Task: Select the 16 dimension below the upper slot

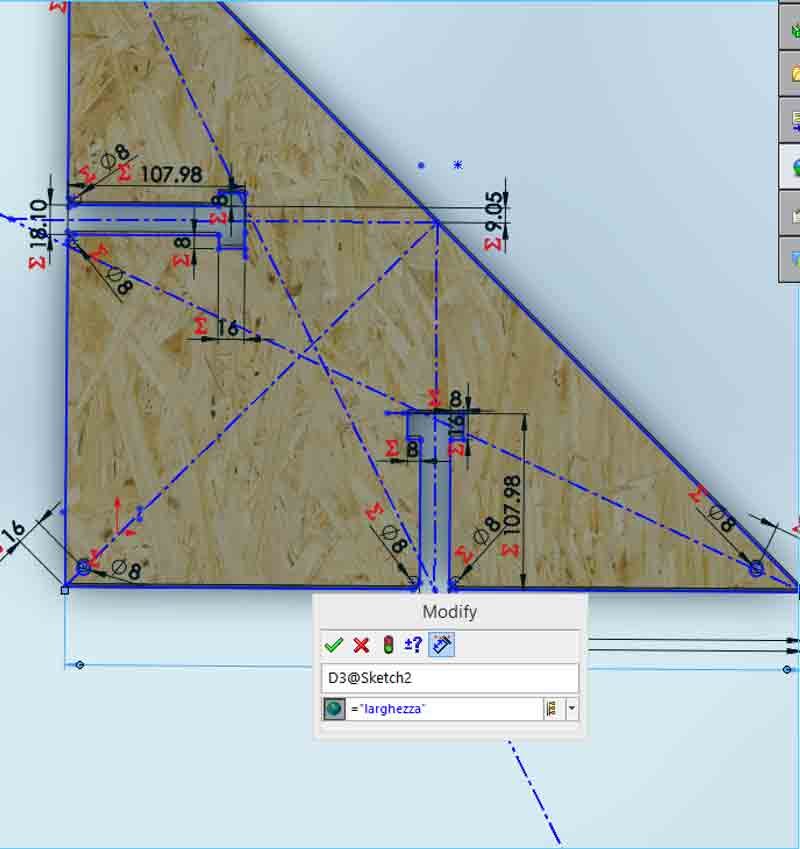Action: click(x=227, y=327)
